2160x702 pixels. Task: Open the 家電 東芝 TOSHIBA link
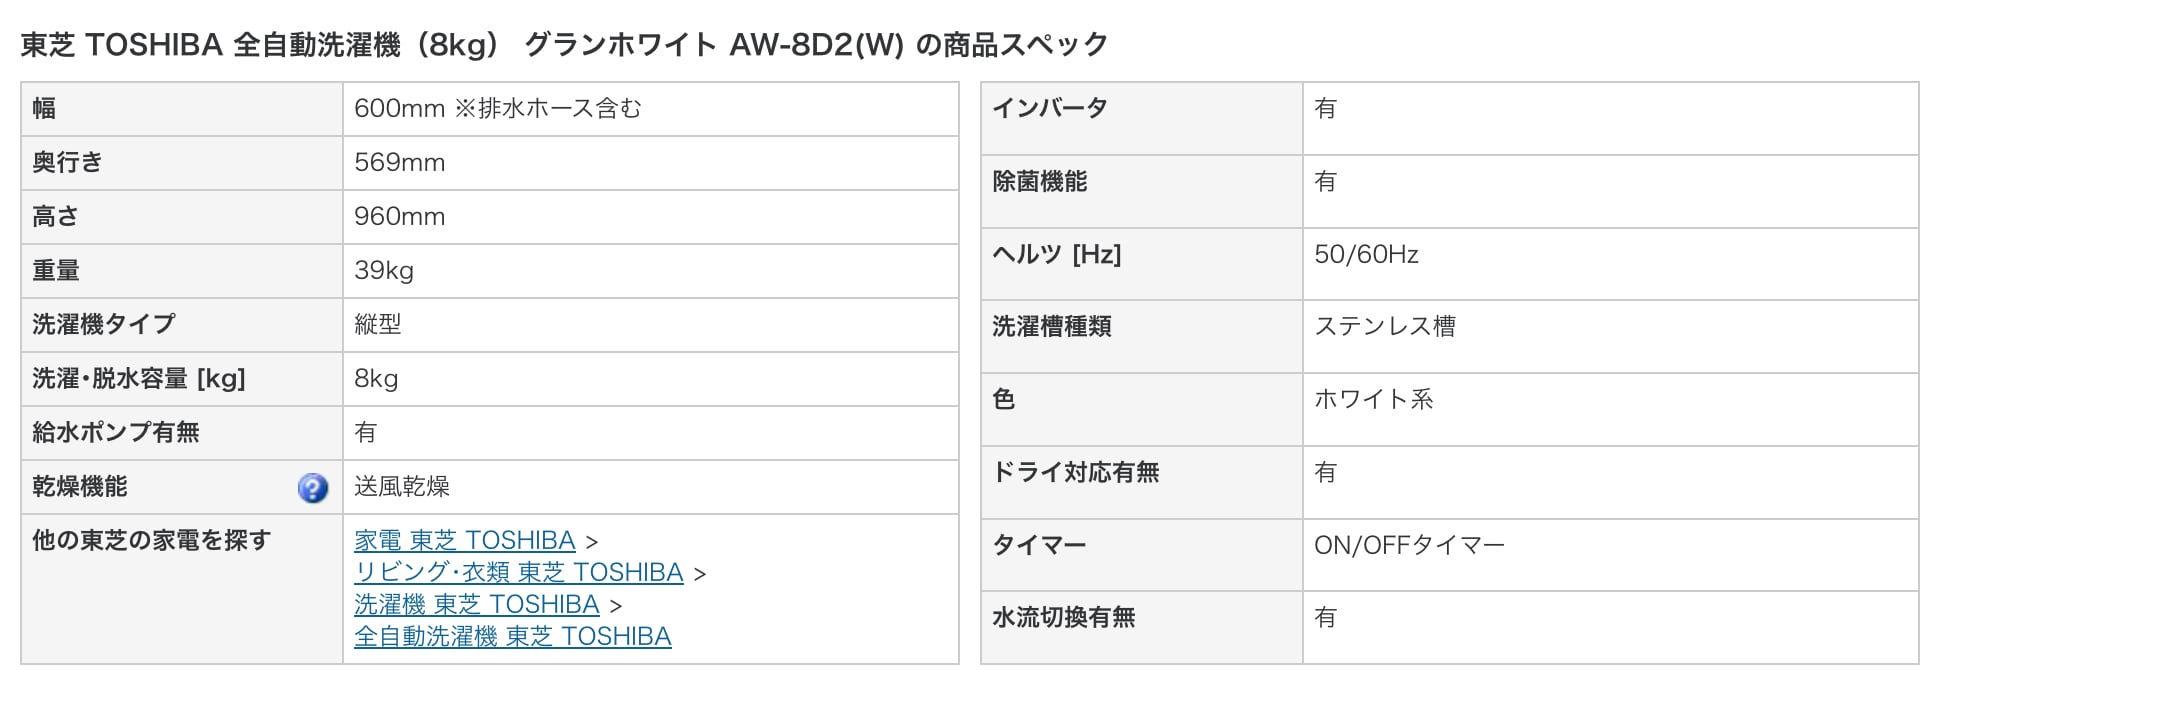(x=464, y=541)
